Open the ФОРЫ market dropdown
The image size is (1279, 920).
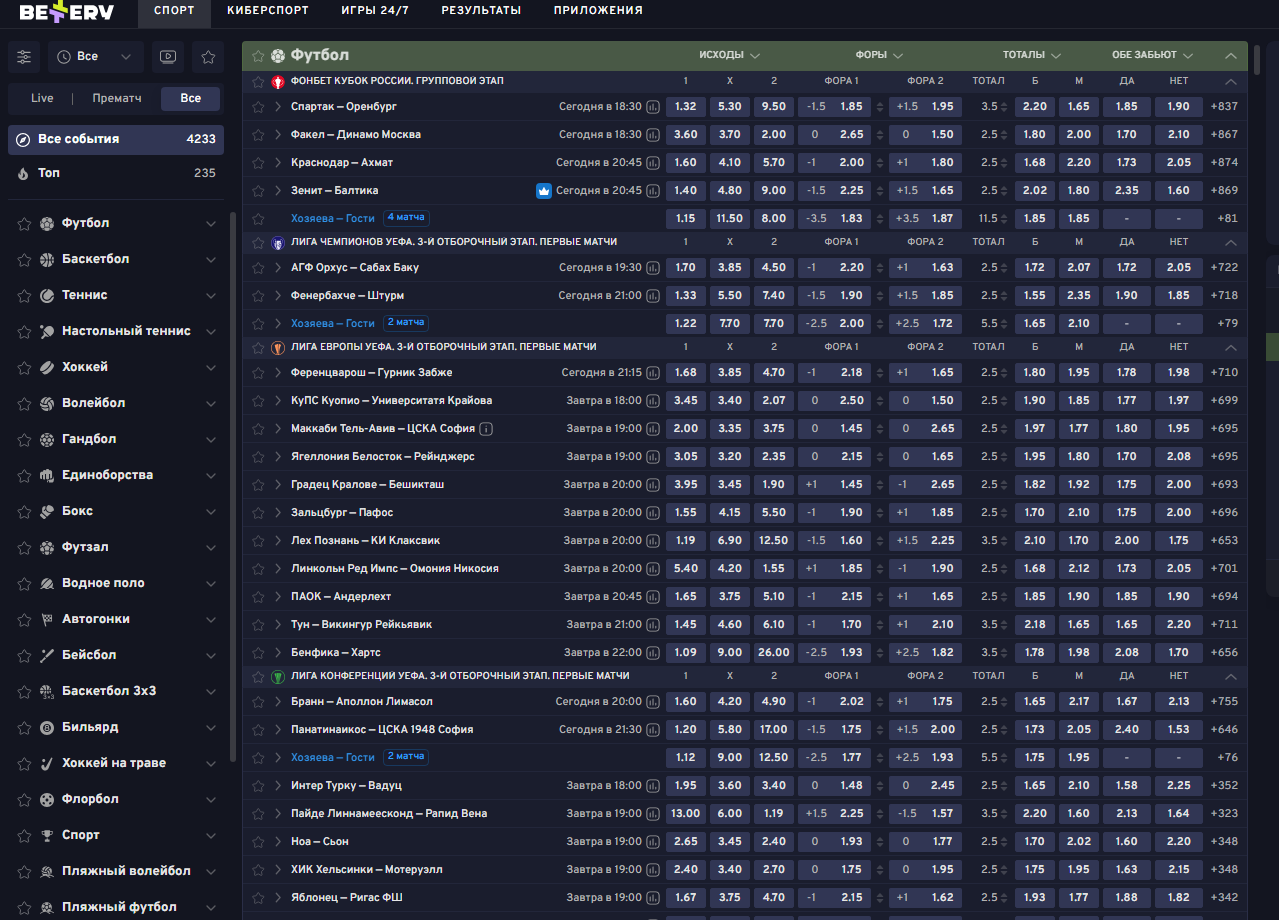(x=879, y=55)
